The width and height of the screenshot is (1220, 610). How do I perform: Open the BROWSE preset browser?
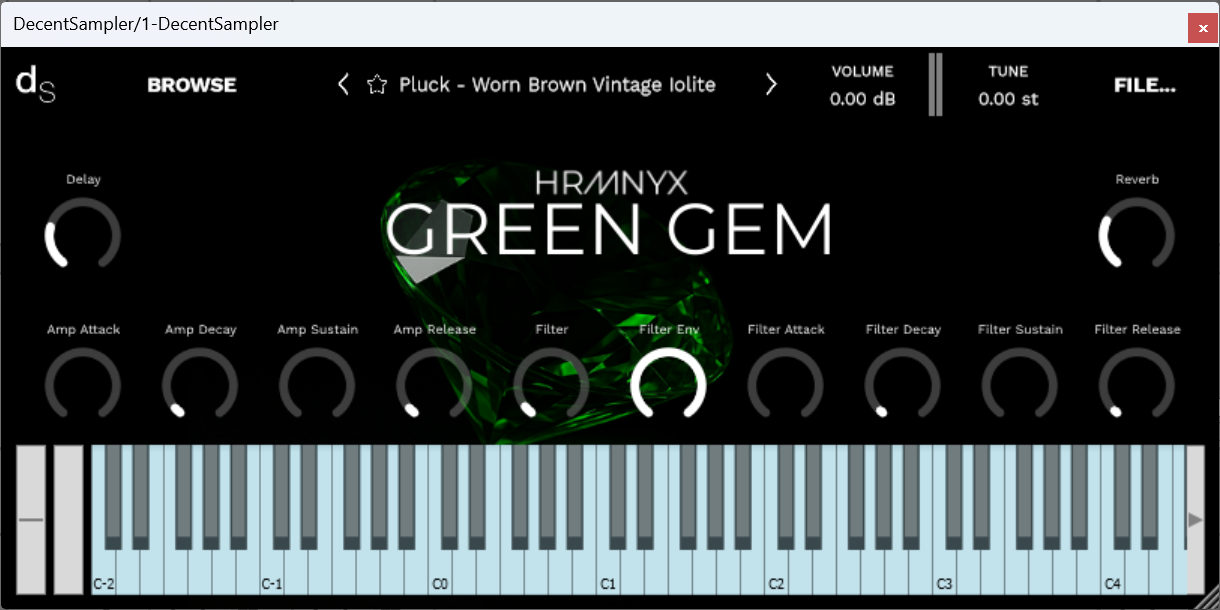(191, 85)
